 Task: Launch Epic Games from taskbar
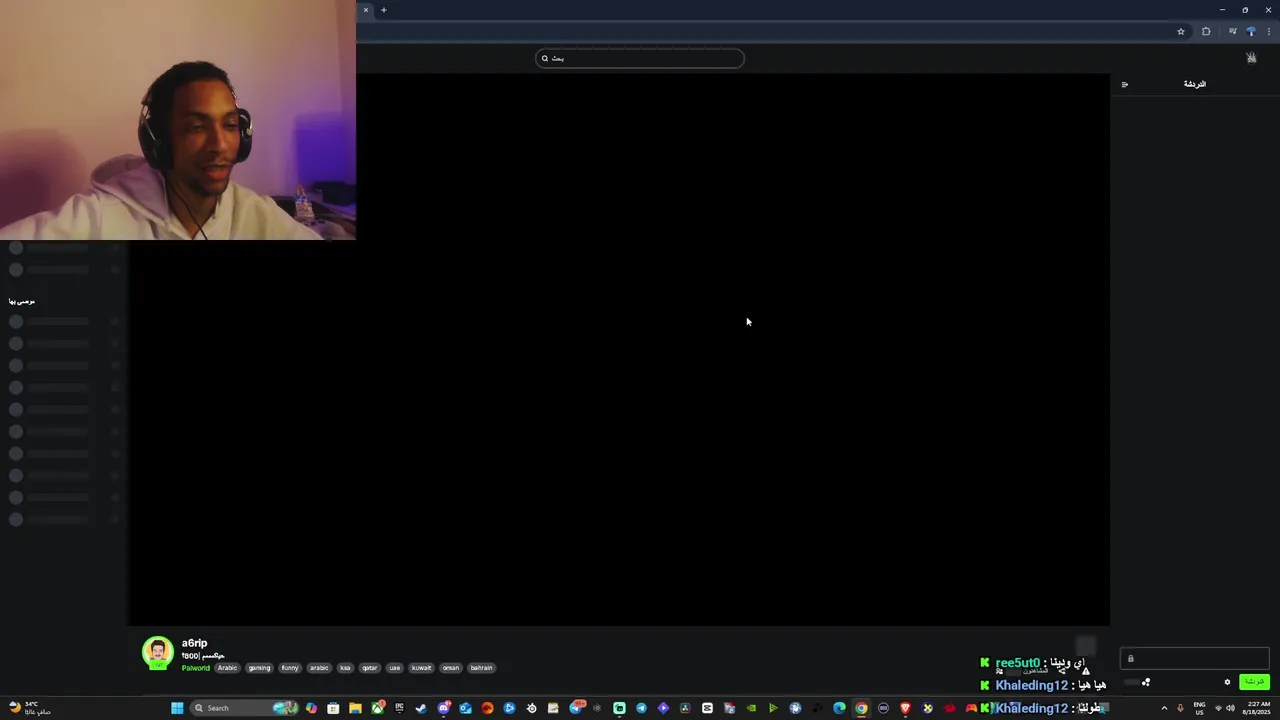pyautogui.click(x=399, y=708)
